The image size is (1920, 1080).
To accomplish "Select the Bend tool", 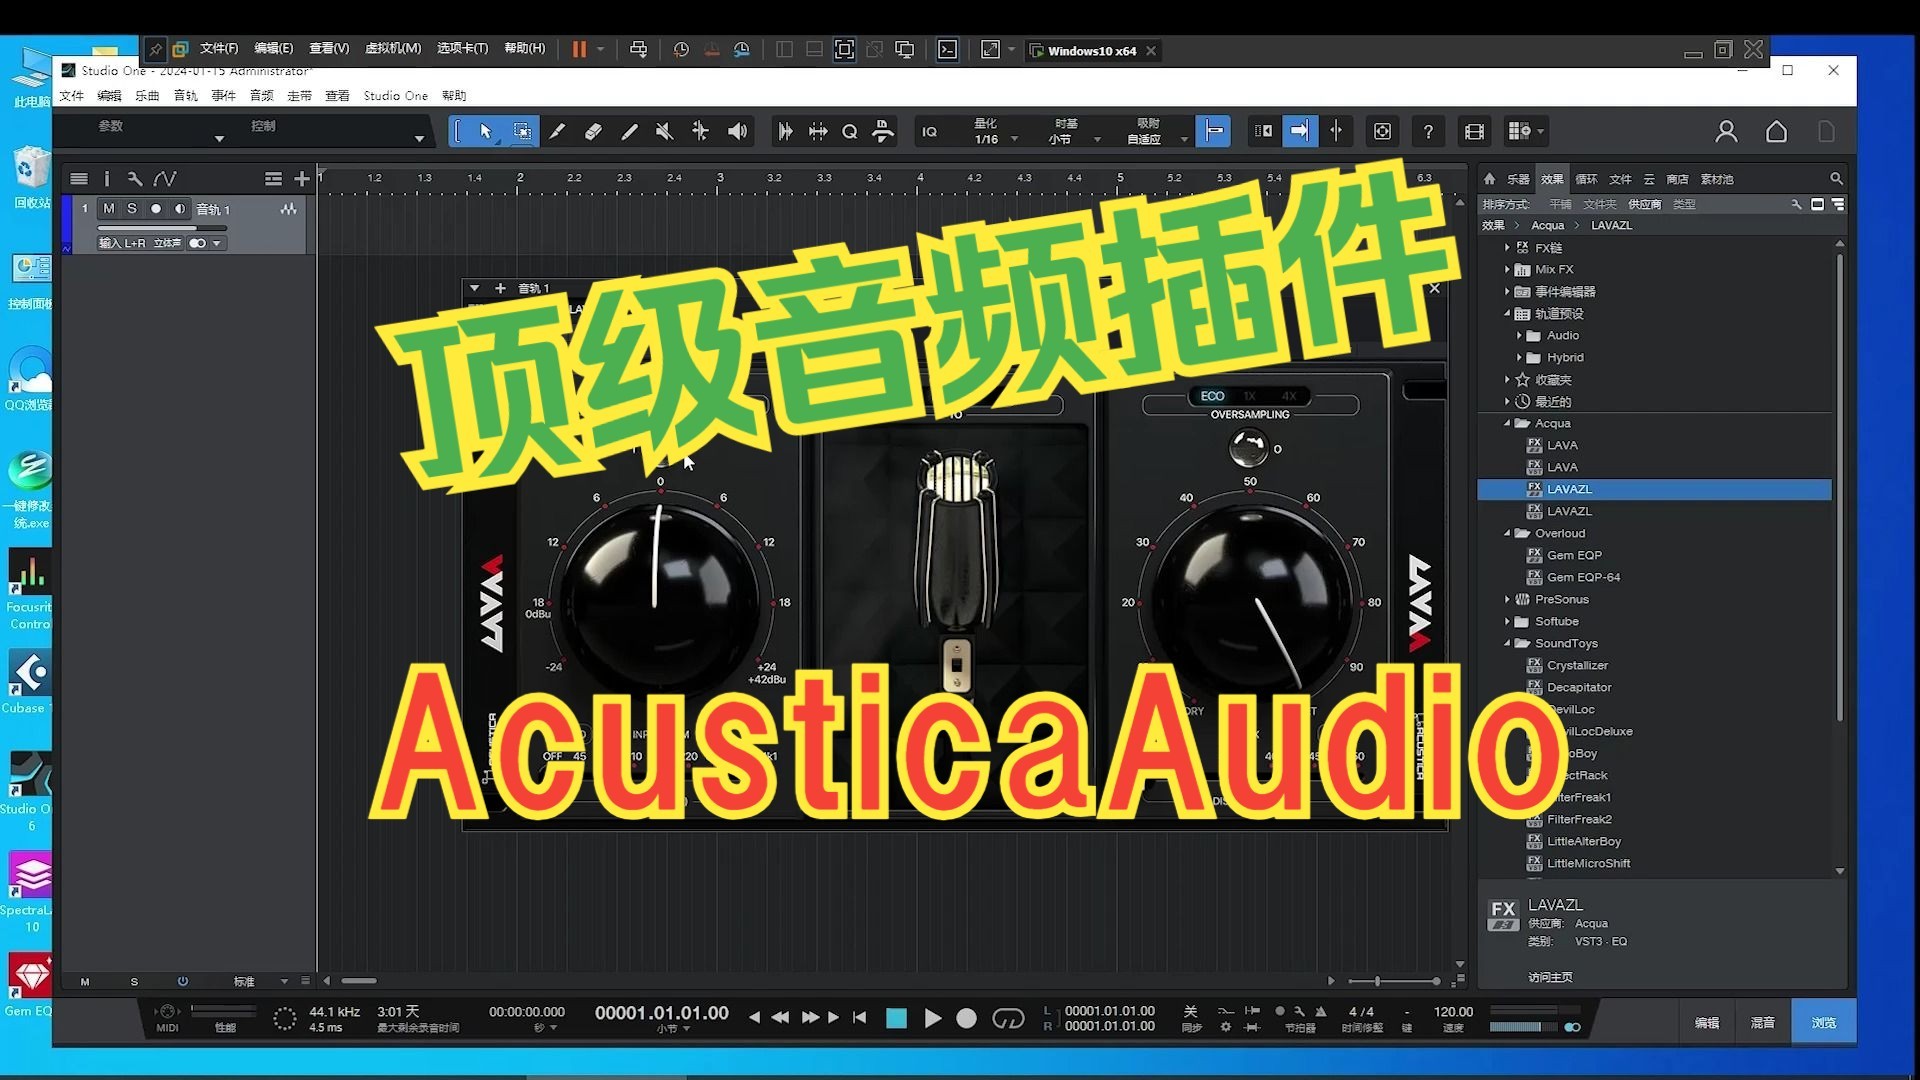I will pos(700,131).
